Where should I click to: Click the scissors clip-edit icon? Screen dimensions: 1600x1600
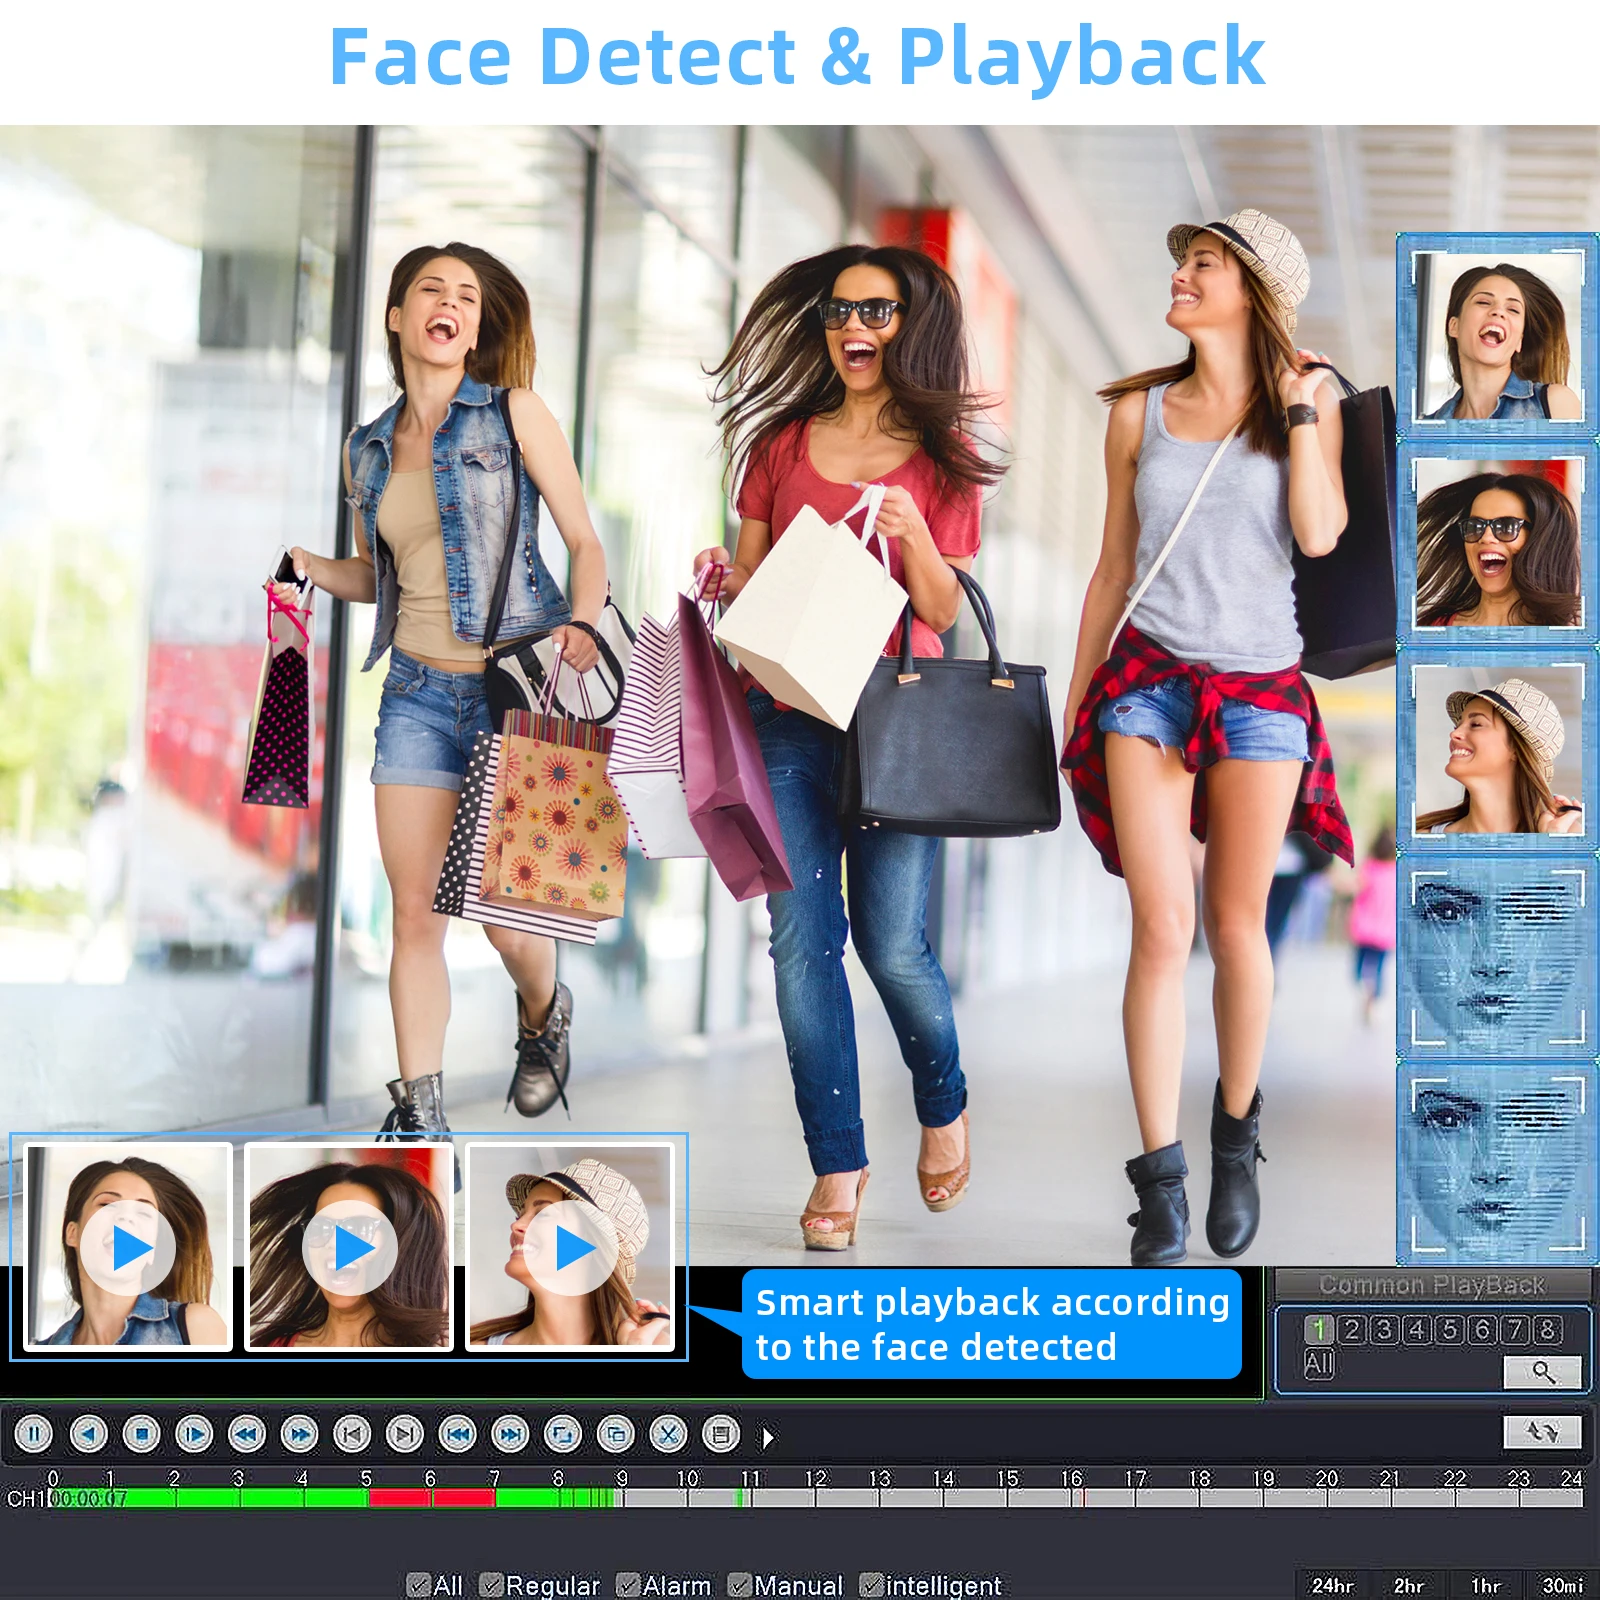click(669, 1435)
